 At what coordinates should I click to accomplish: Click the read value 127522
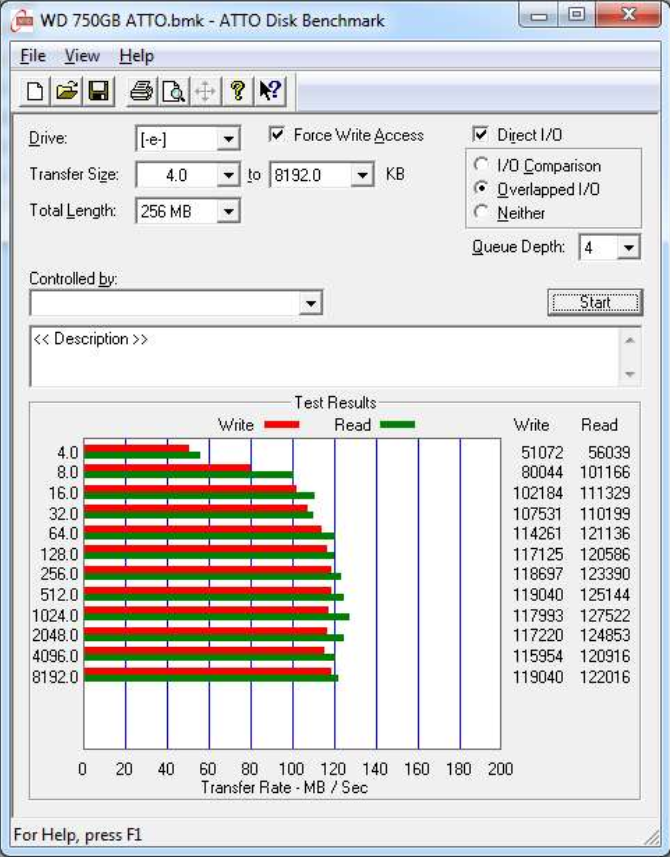click(605, 615)
